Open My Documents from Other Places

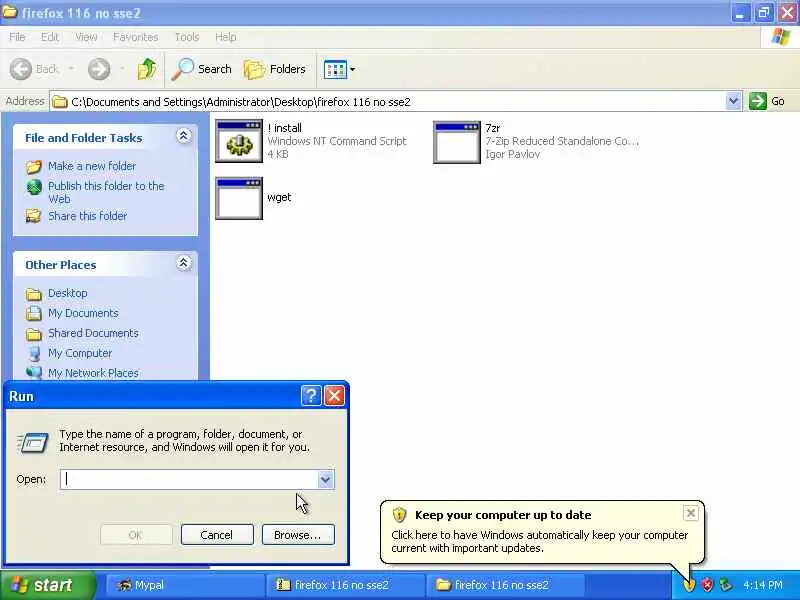[x=83, y=313]
